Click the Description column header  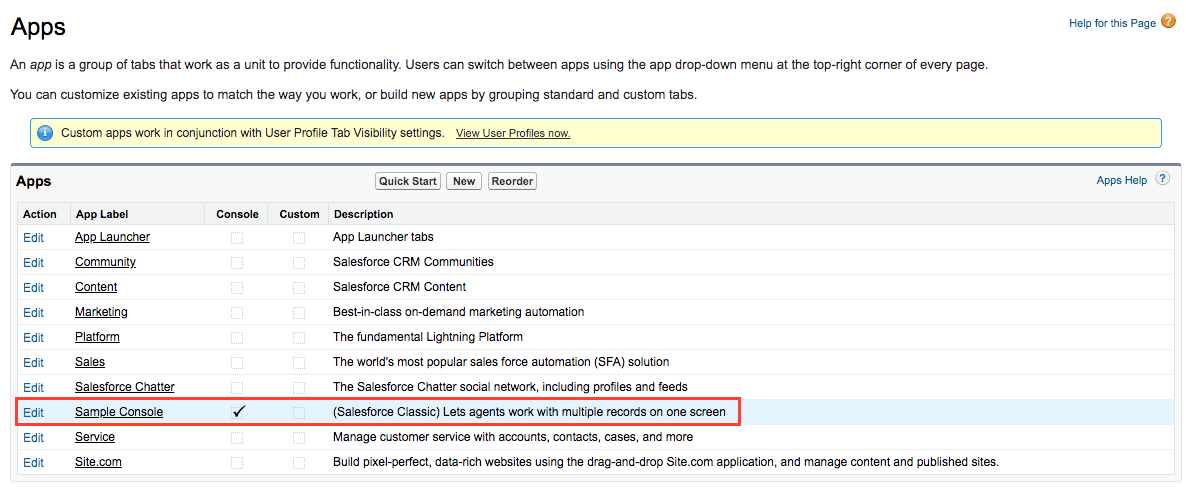364,215
